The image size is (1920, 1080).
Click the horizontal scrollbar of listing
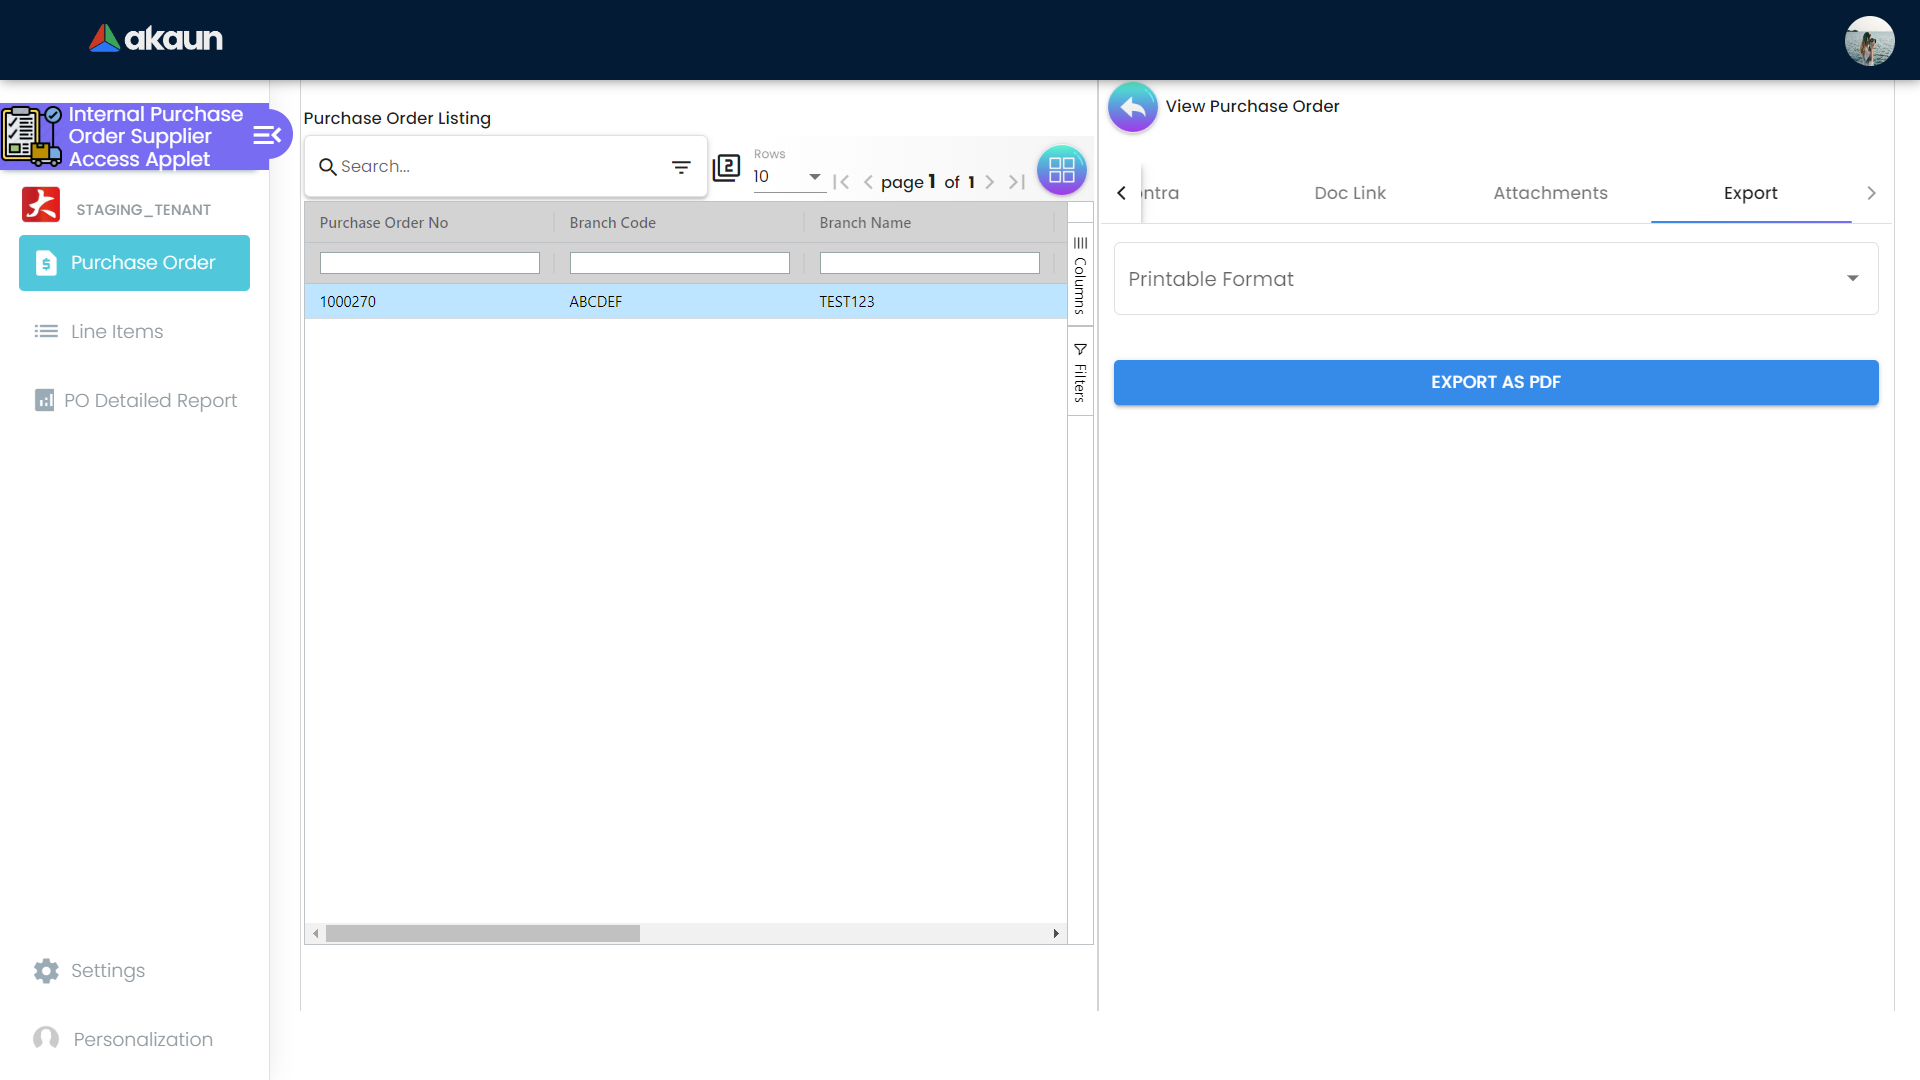point(482,933)
